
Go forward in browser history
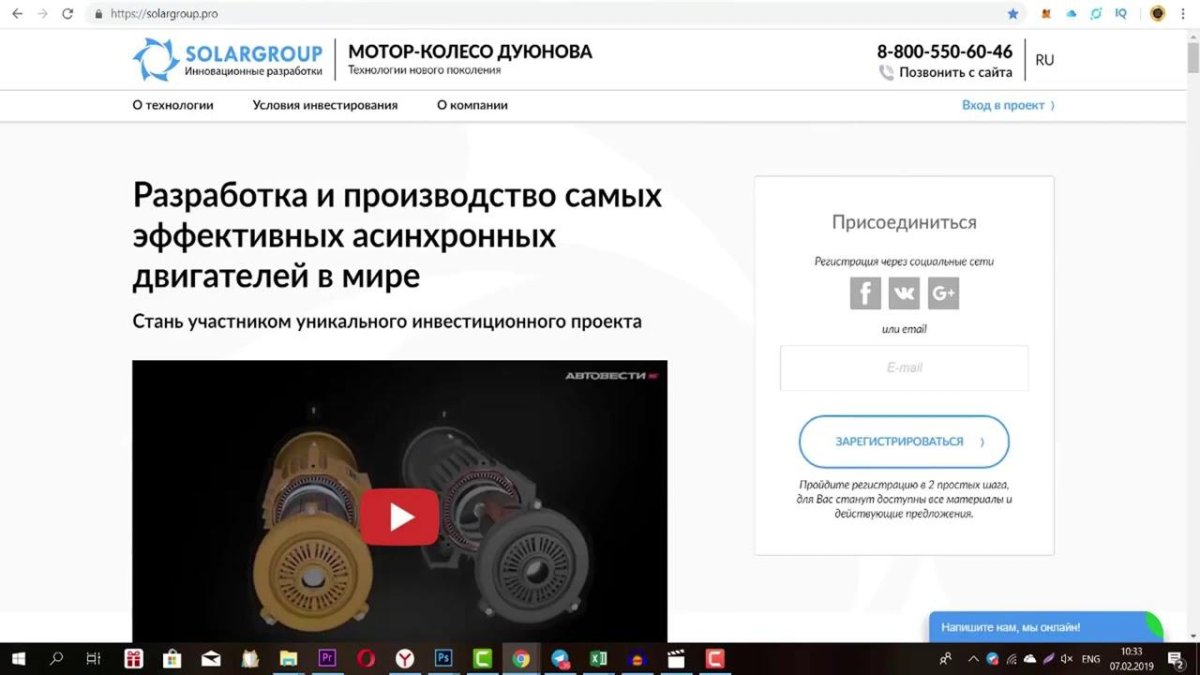click(x=42, y=14)
